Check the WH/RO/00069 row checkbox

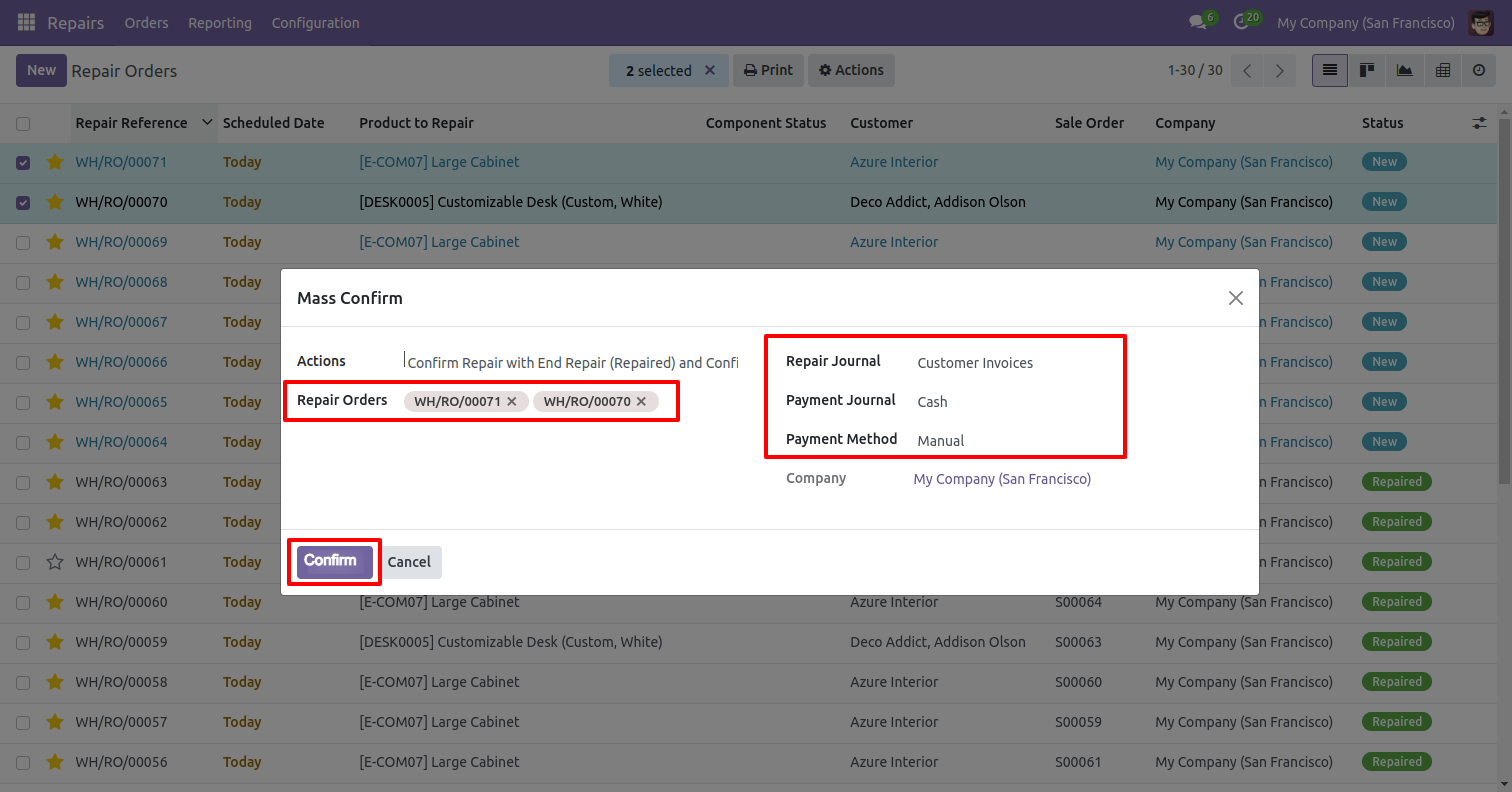click(23, 243)
